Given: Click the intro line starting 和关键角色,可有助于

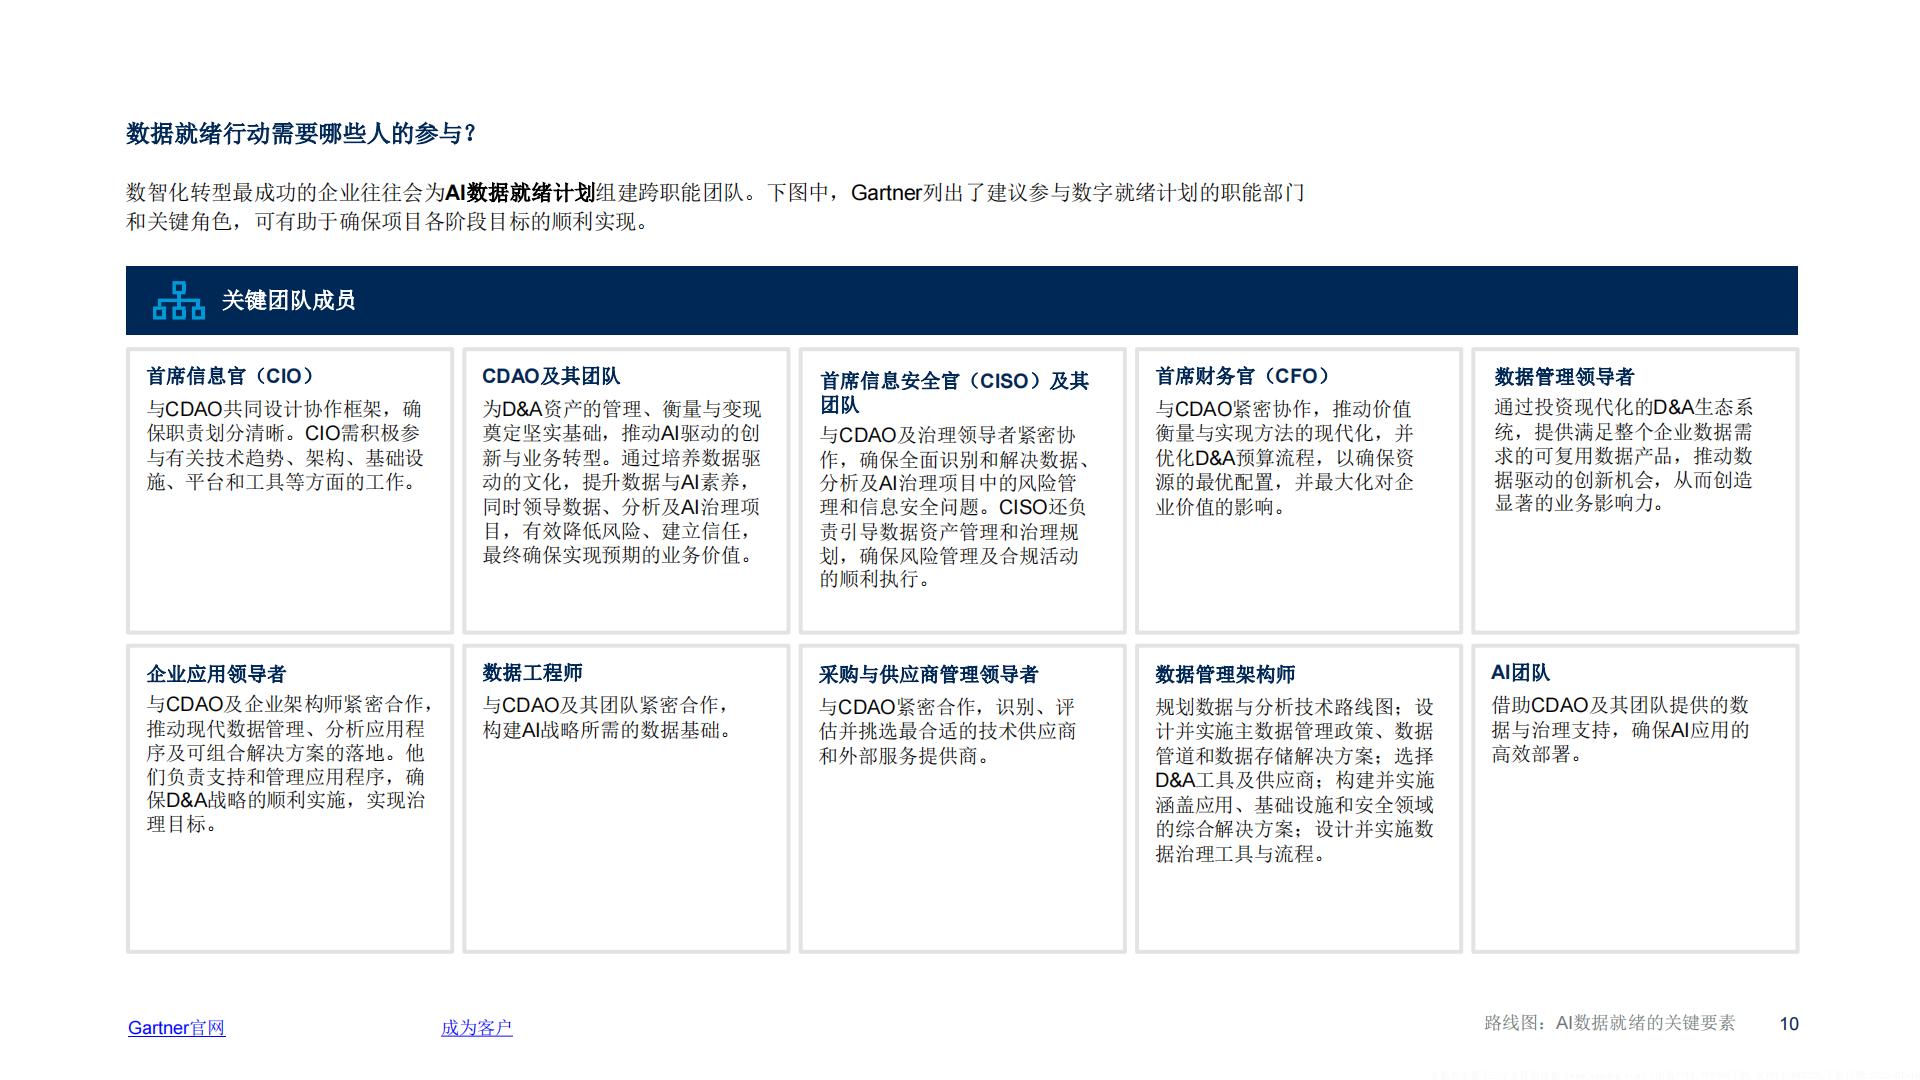Looking at the screenshot, I should 390,222.
